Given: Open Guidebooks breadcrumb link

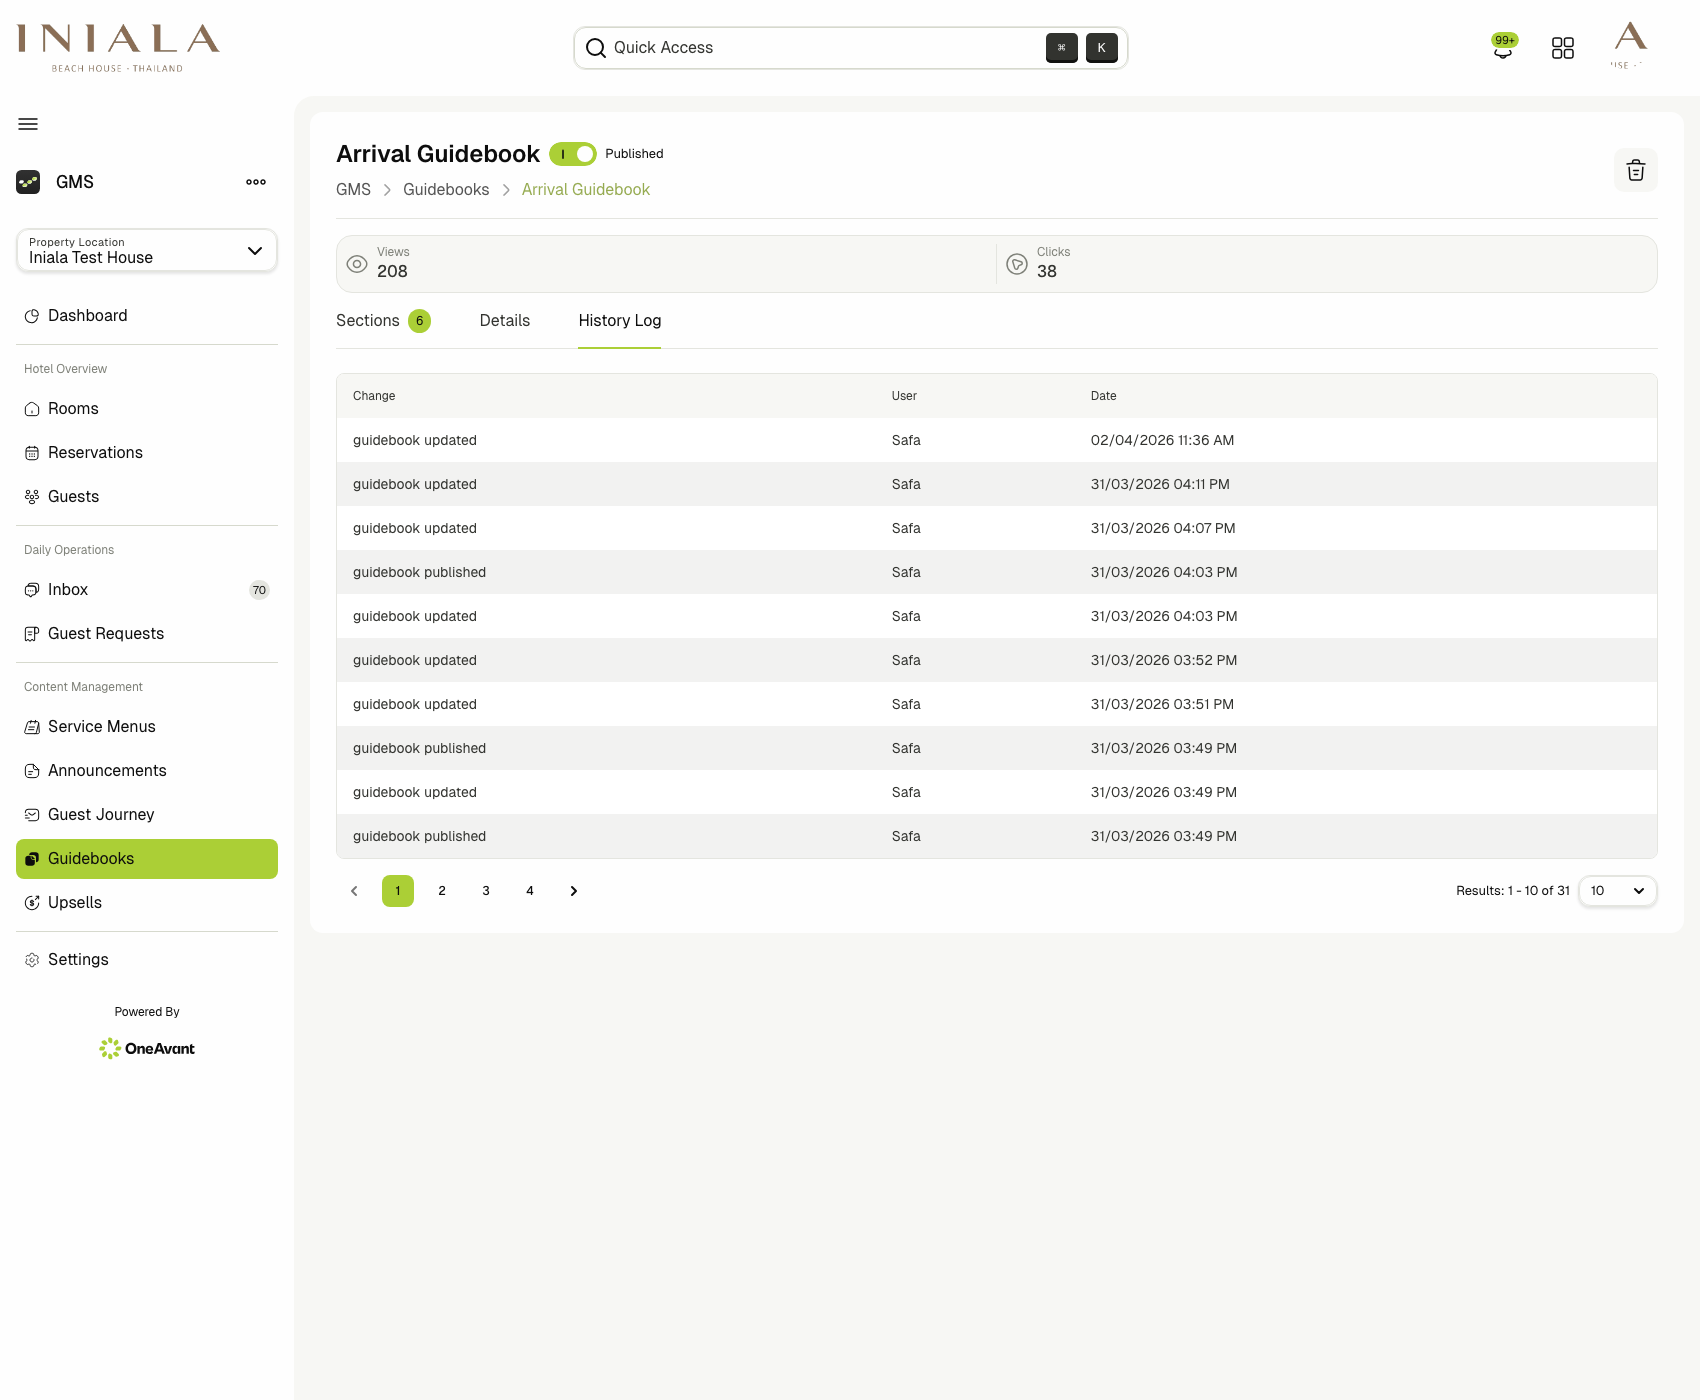Looking at the screenshot, I should point(446,190).
